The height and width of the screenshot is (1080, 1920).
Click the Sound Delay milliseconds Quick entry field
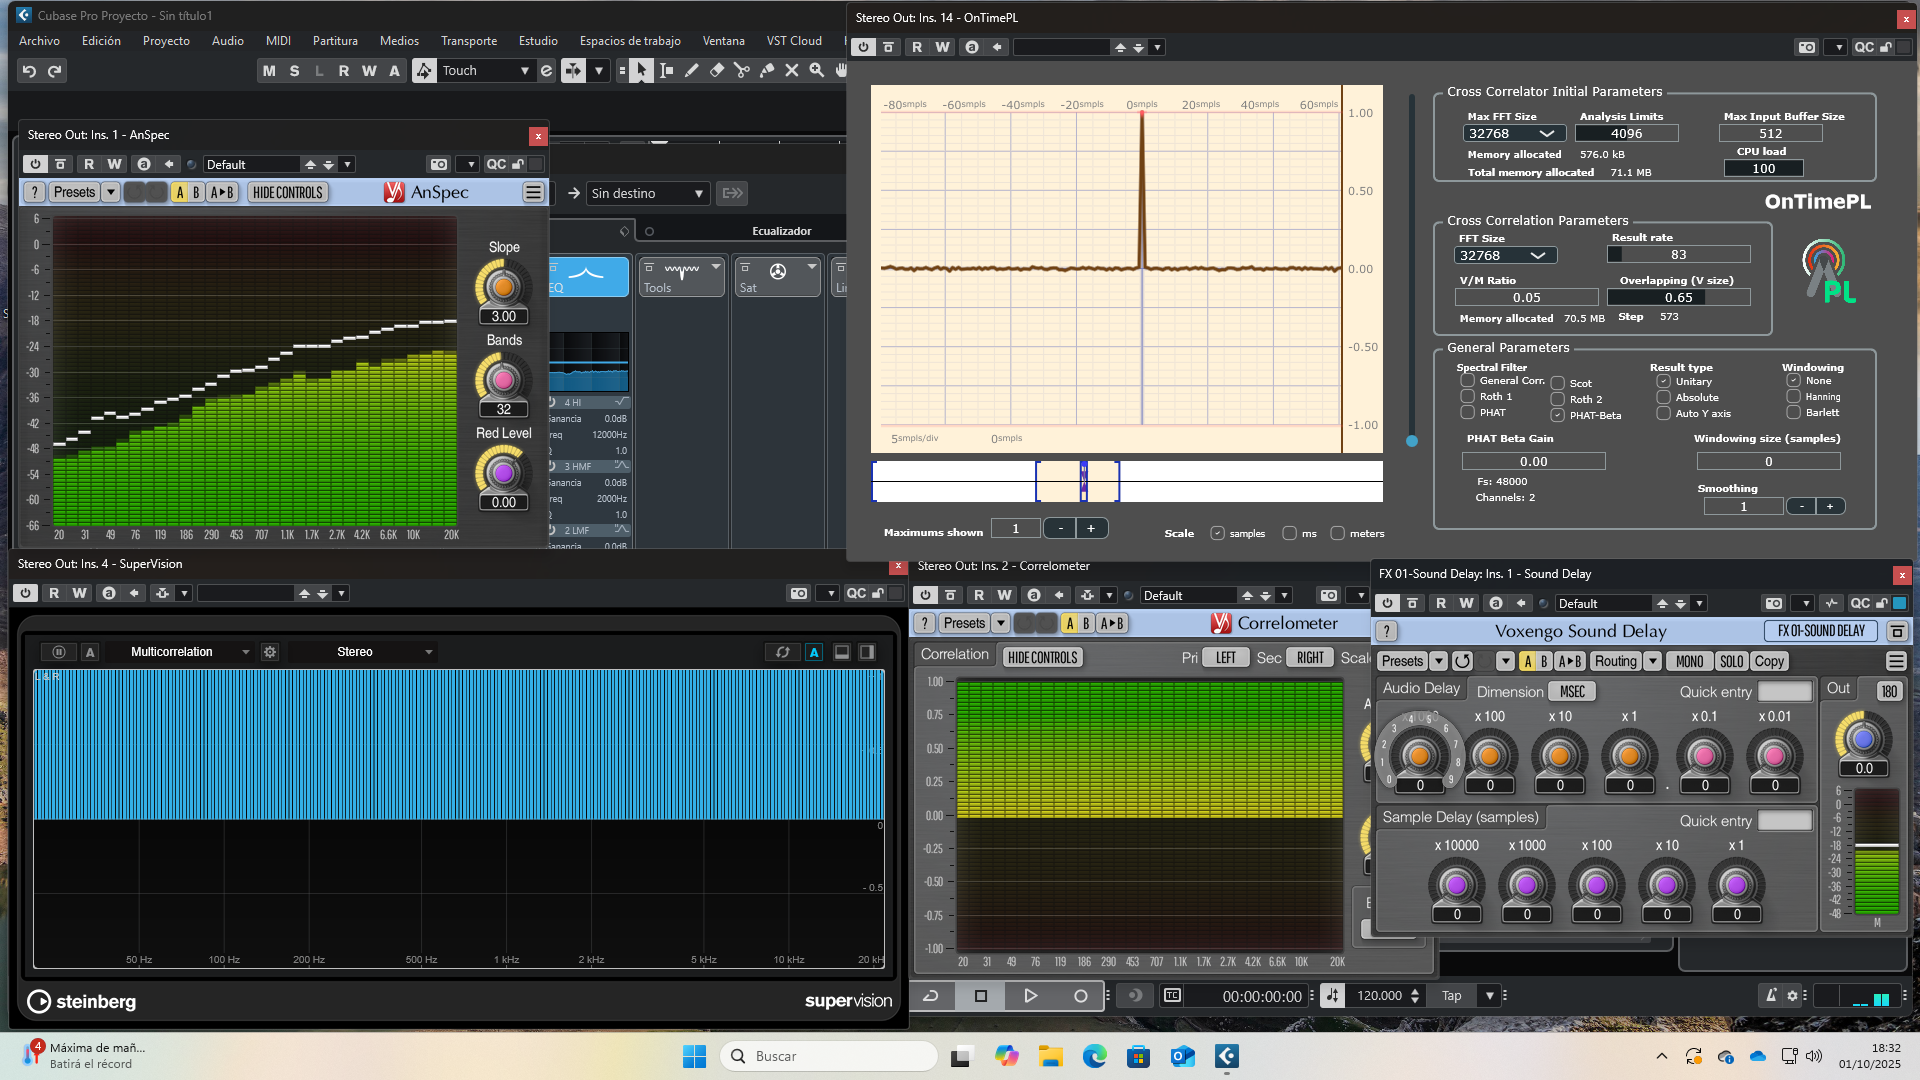(x=1784, y=691)
